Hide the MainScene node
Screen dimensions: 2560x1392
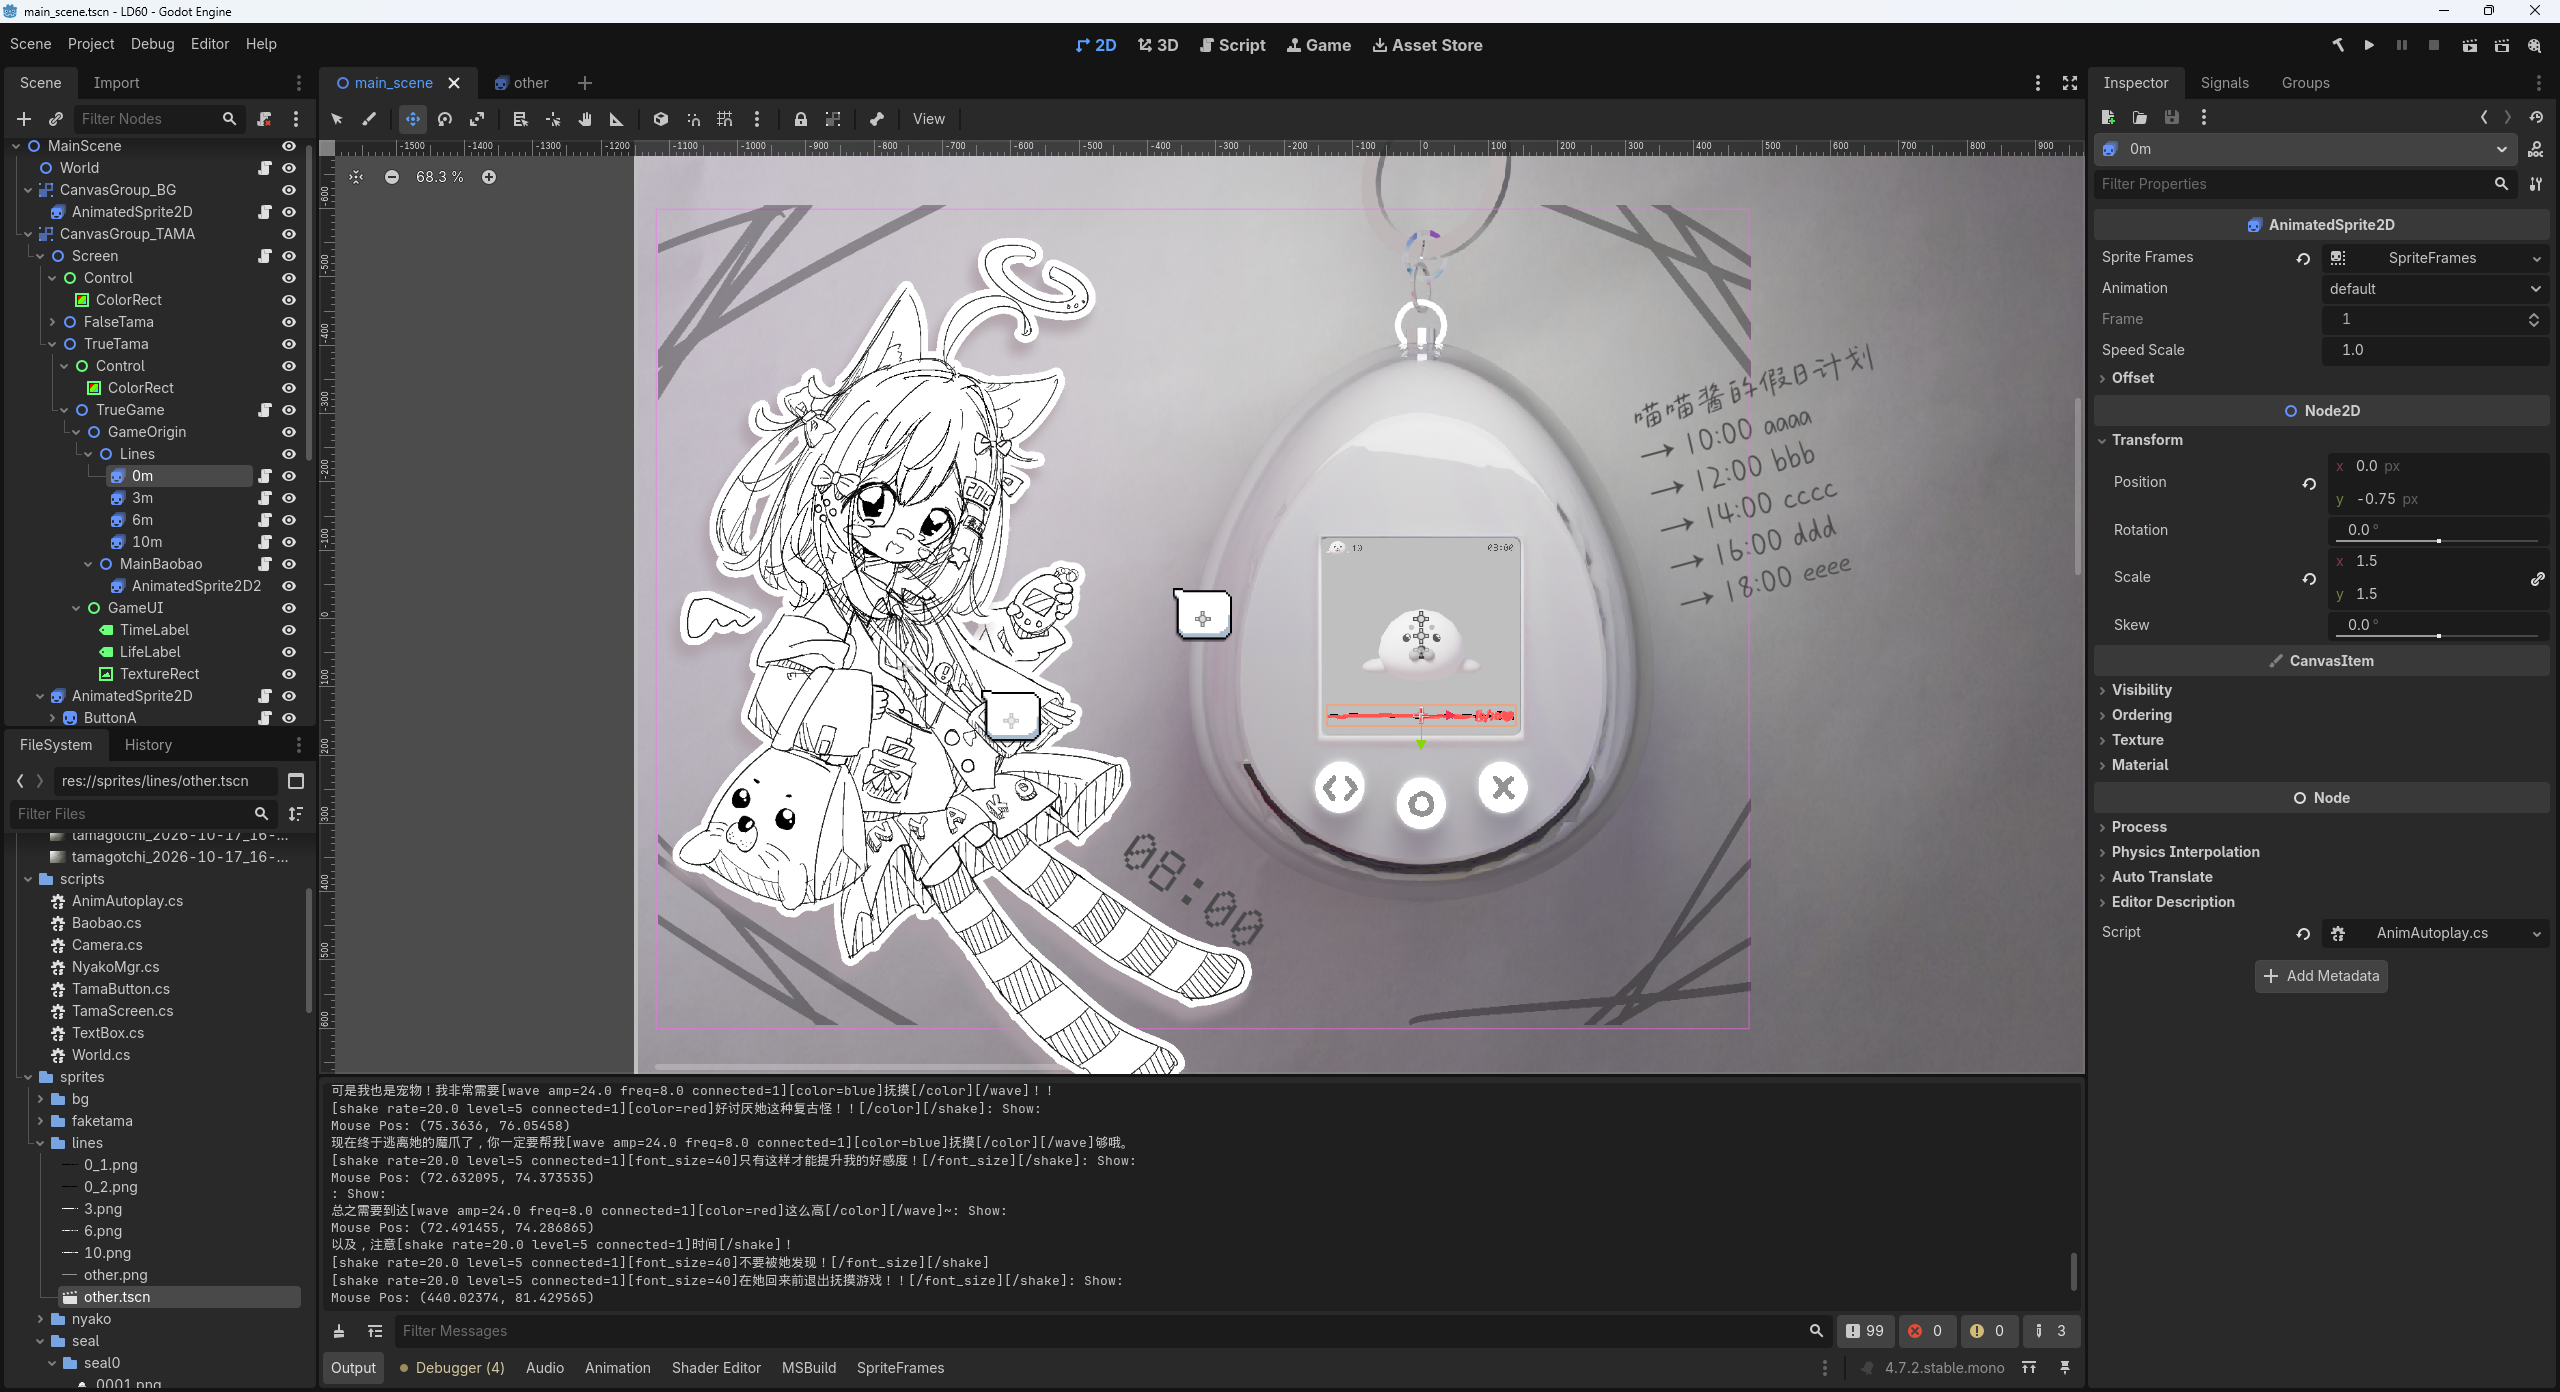[x=289, y=146]
